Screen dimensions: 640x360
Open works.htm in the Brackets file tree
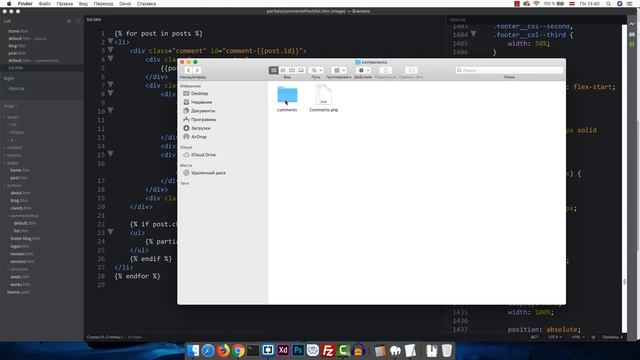(20, 284)
